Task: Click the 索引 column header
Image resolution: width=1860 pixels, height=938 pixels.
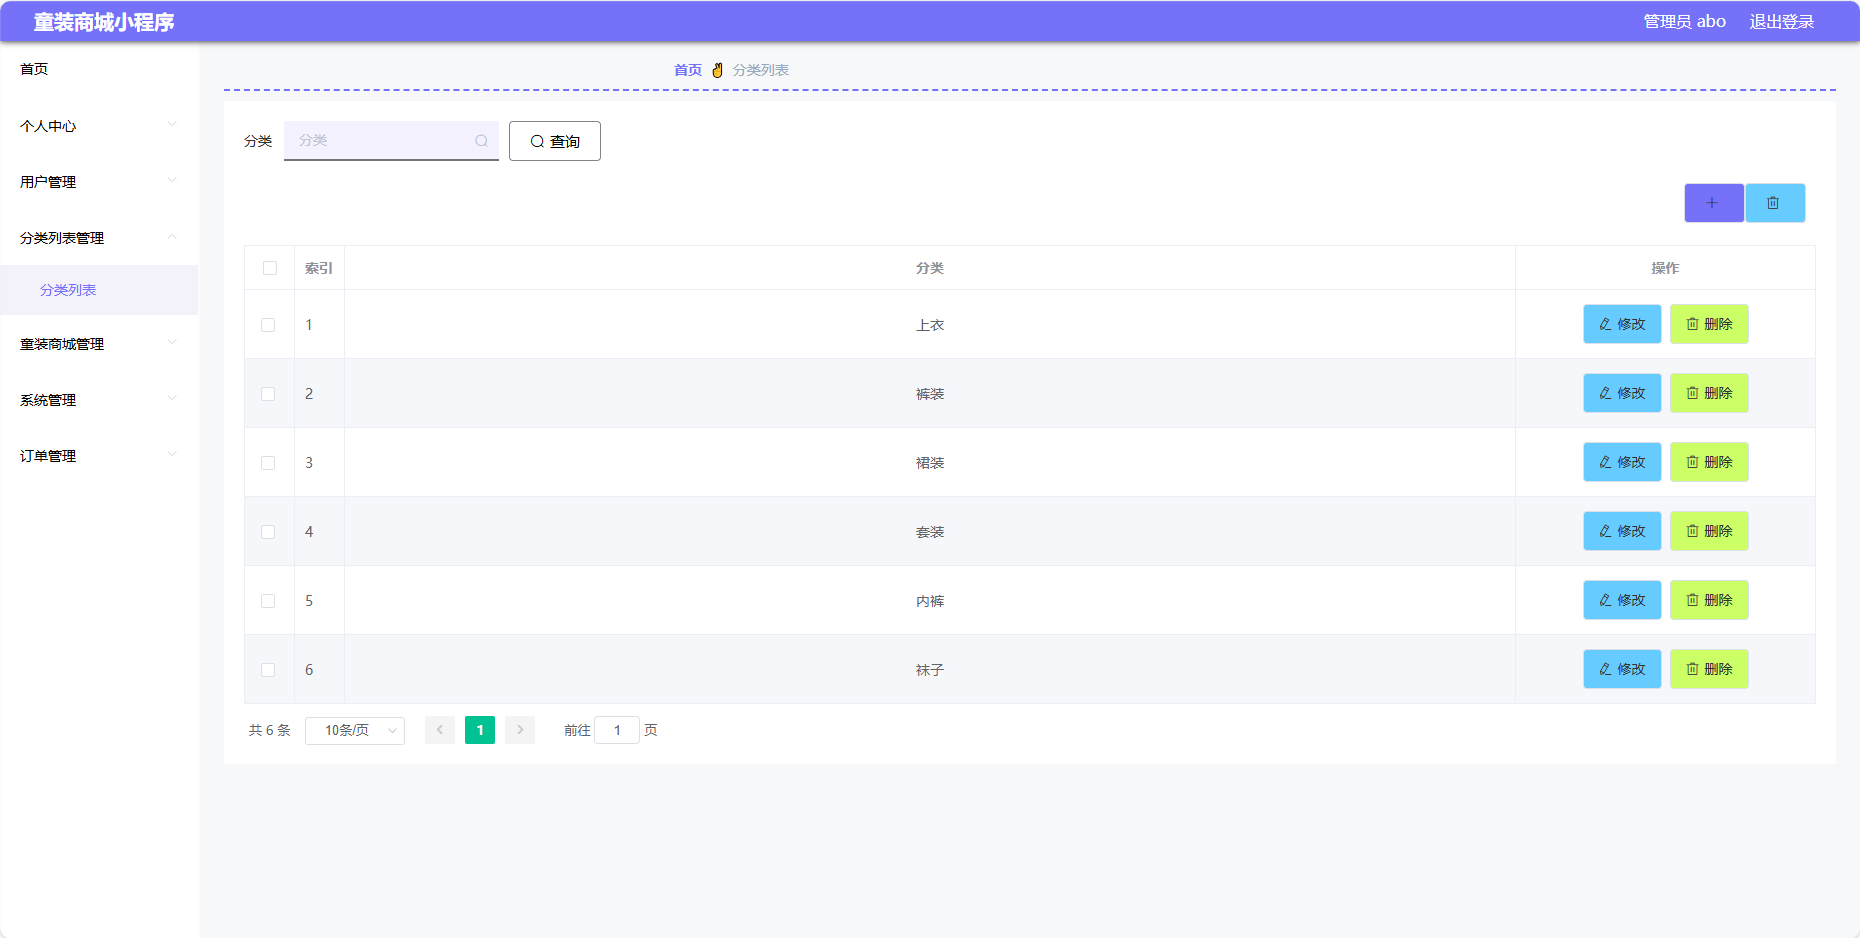Action: coord(319,268)
